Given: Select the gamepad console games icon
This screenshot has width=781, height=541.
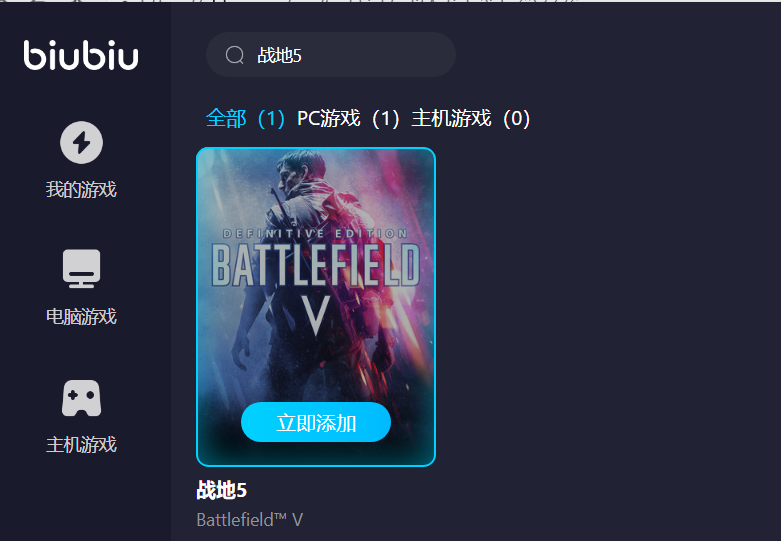Looking at the screenshot, I should coord(82,398).
